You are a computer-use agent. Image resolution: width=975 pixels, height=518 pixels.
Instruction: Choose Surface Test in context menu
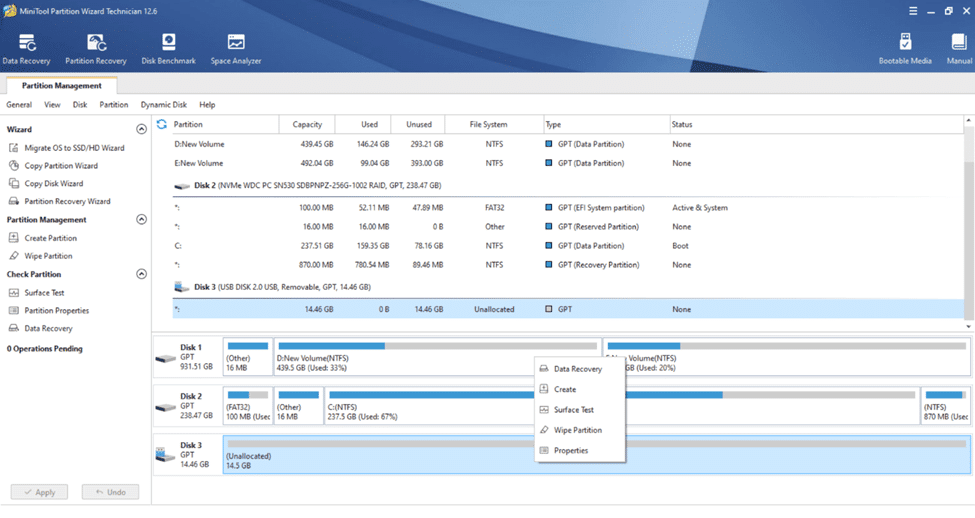tap(580, 410)
